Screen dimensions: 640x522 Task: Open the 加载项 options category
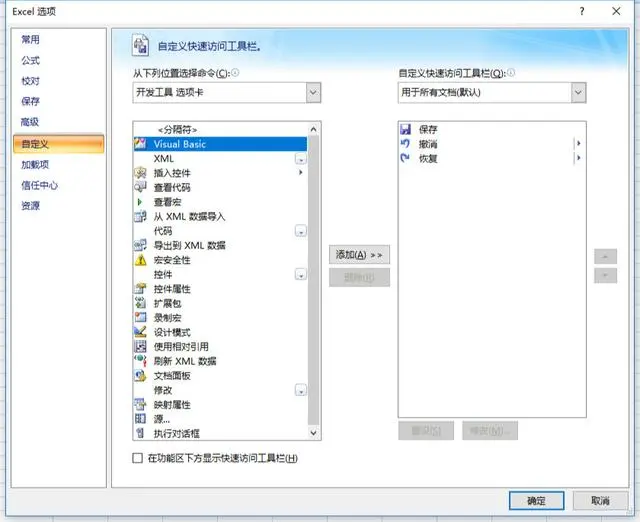coord(35,164)
